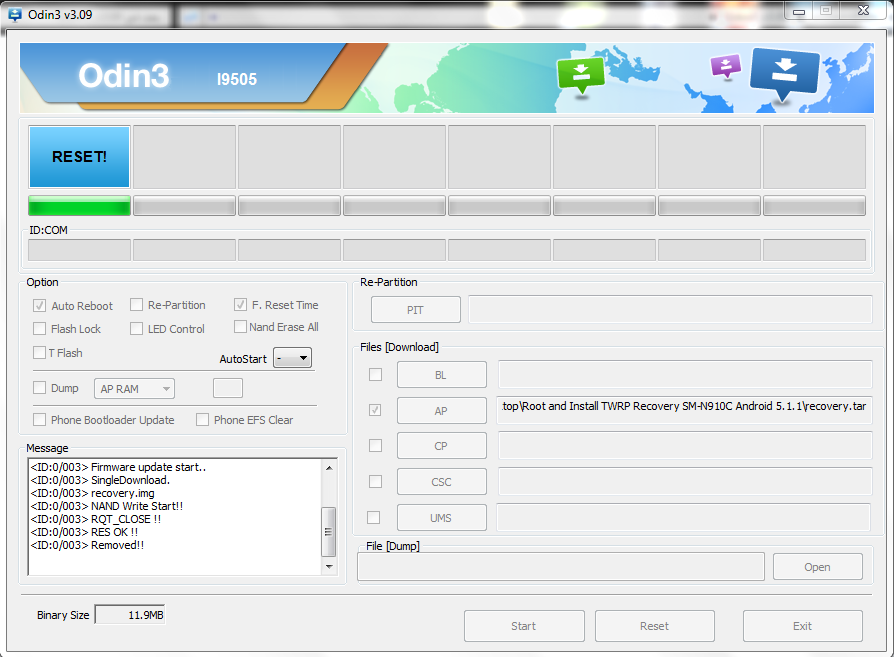
Task: Click the CSC file button
Action: 442,482
